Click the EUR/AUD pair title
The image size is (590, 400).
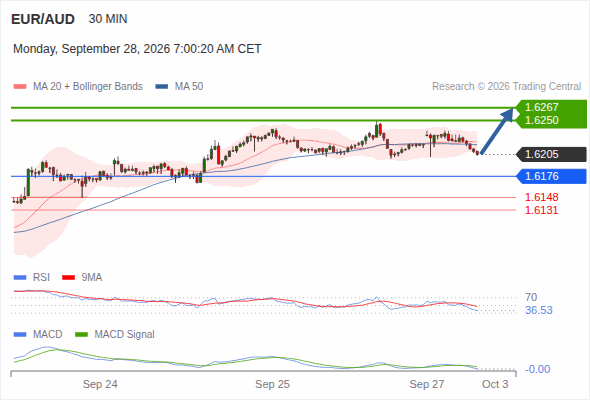tap(43, 19)
